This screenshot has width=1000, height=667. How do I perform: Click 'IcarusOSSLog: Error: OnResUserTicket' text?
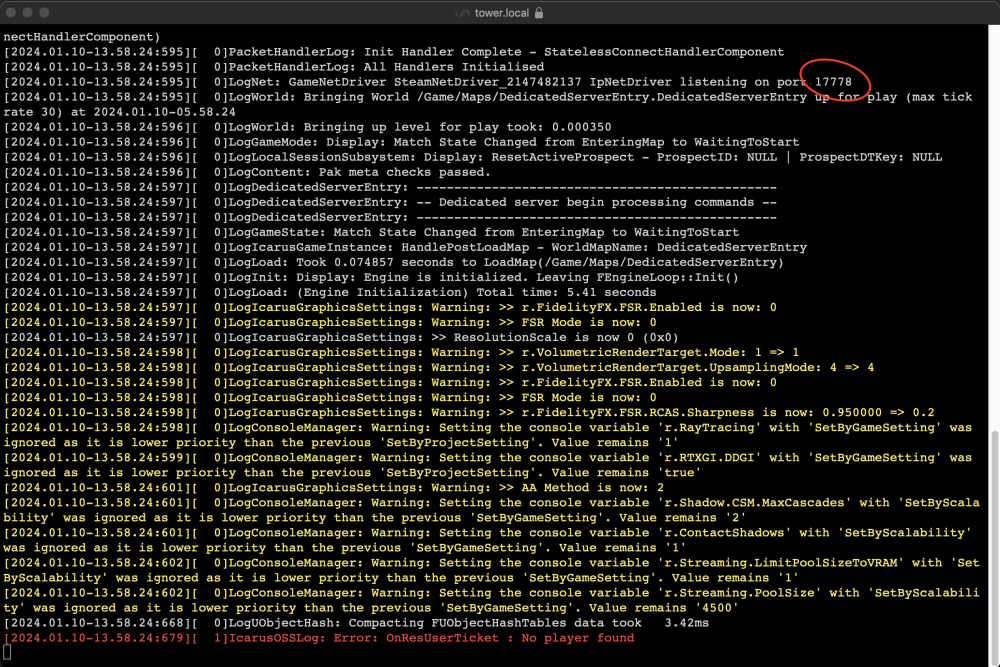tap(364, 638)
